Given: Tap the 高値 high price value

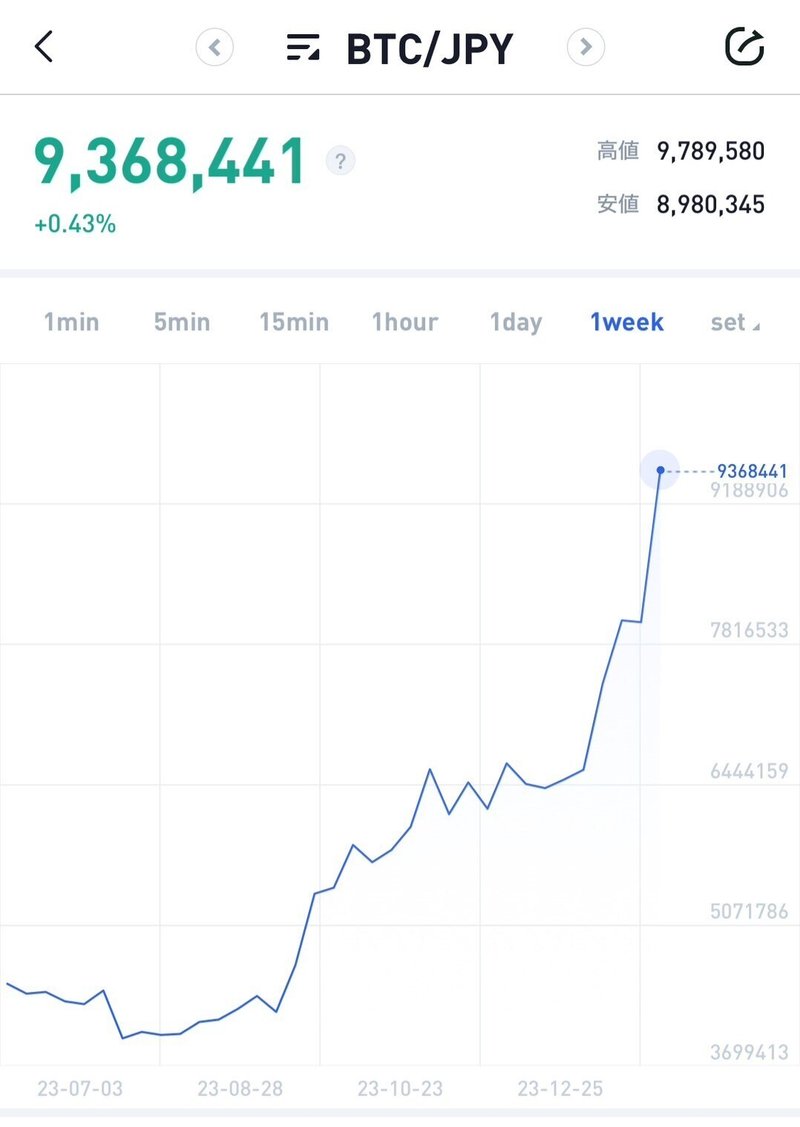Looking at the screenshot, I should point(710,151).
